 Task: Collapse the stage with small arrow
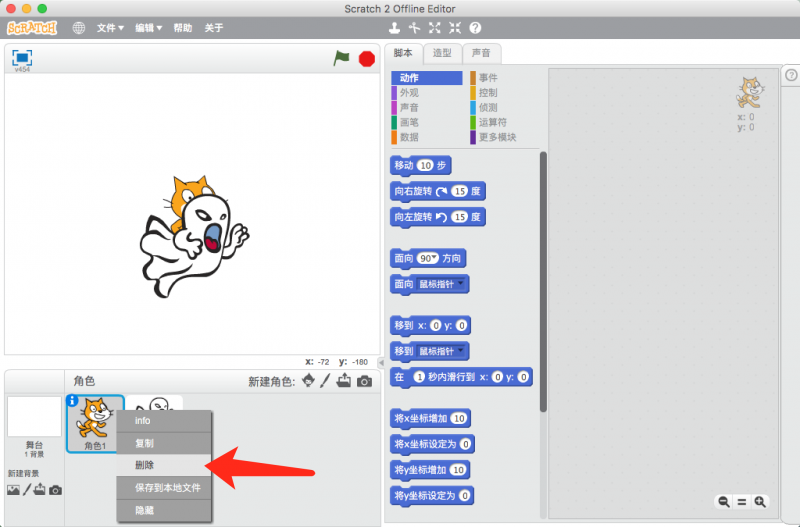click(381, 362)
